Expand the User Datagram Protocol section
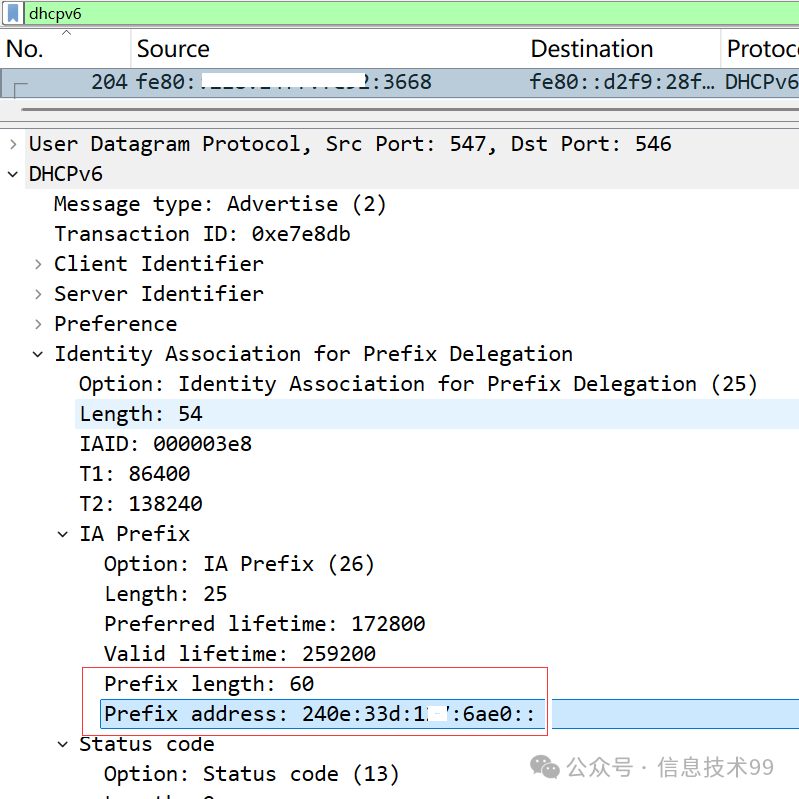Image resolution: width=799 pixels, height=799 pixels. click(x=13, y=144)
